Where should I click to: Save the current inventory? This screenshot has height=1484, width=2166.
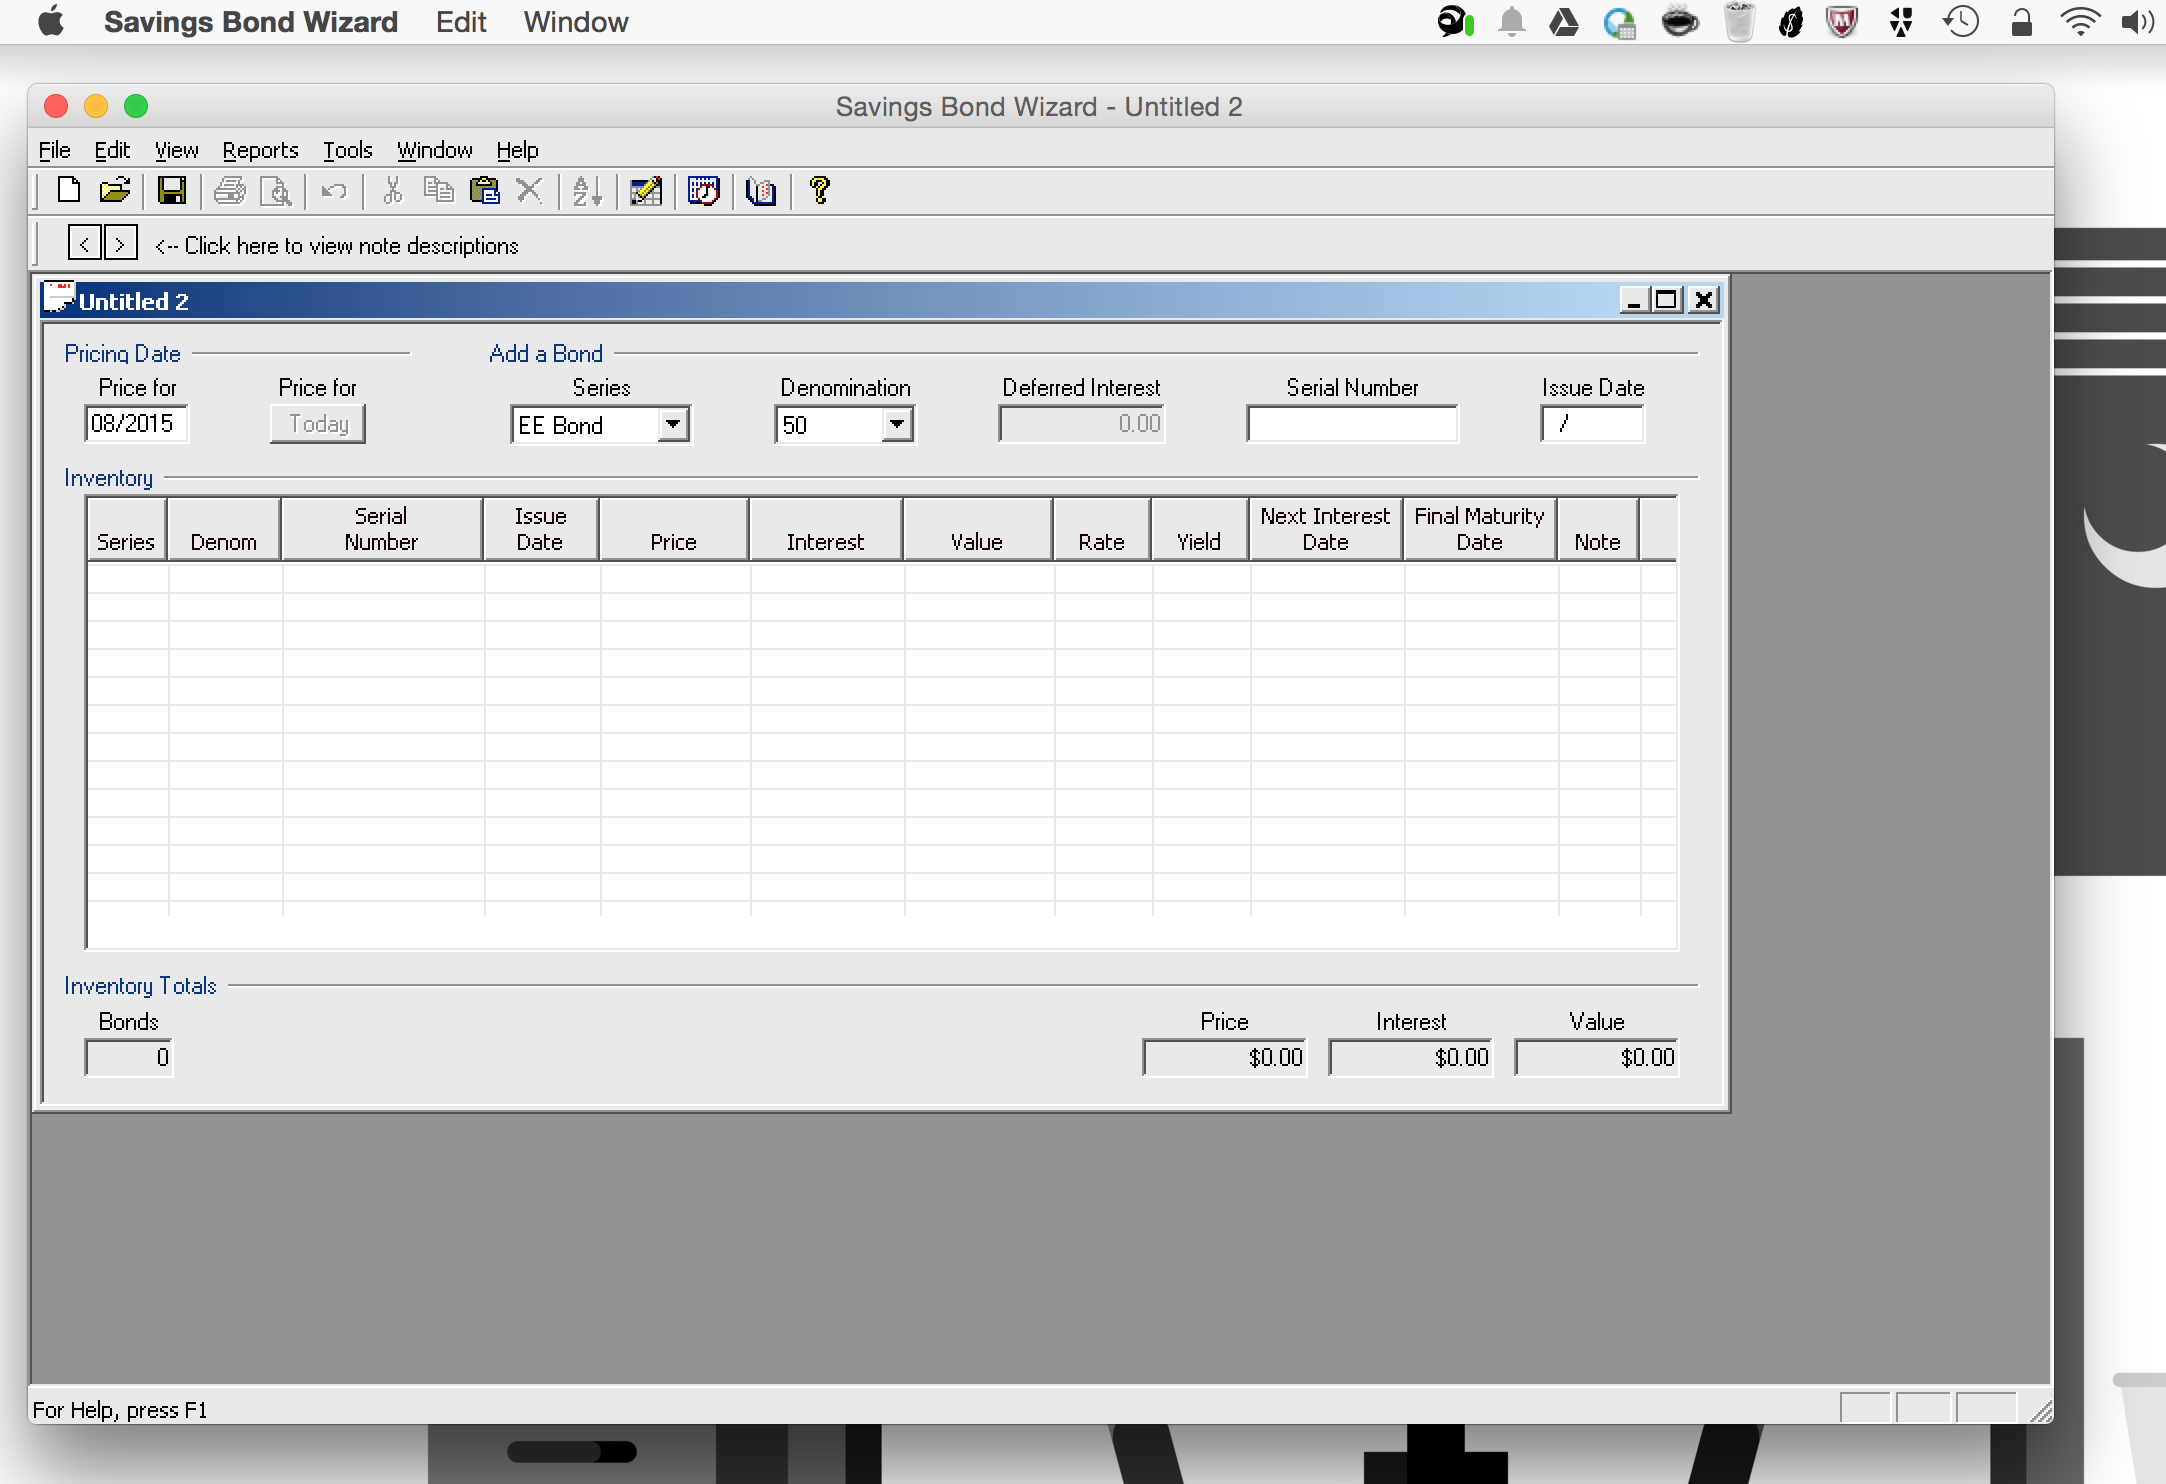tap(172, 190)
